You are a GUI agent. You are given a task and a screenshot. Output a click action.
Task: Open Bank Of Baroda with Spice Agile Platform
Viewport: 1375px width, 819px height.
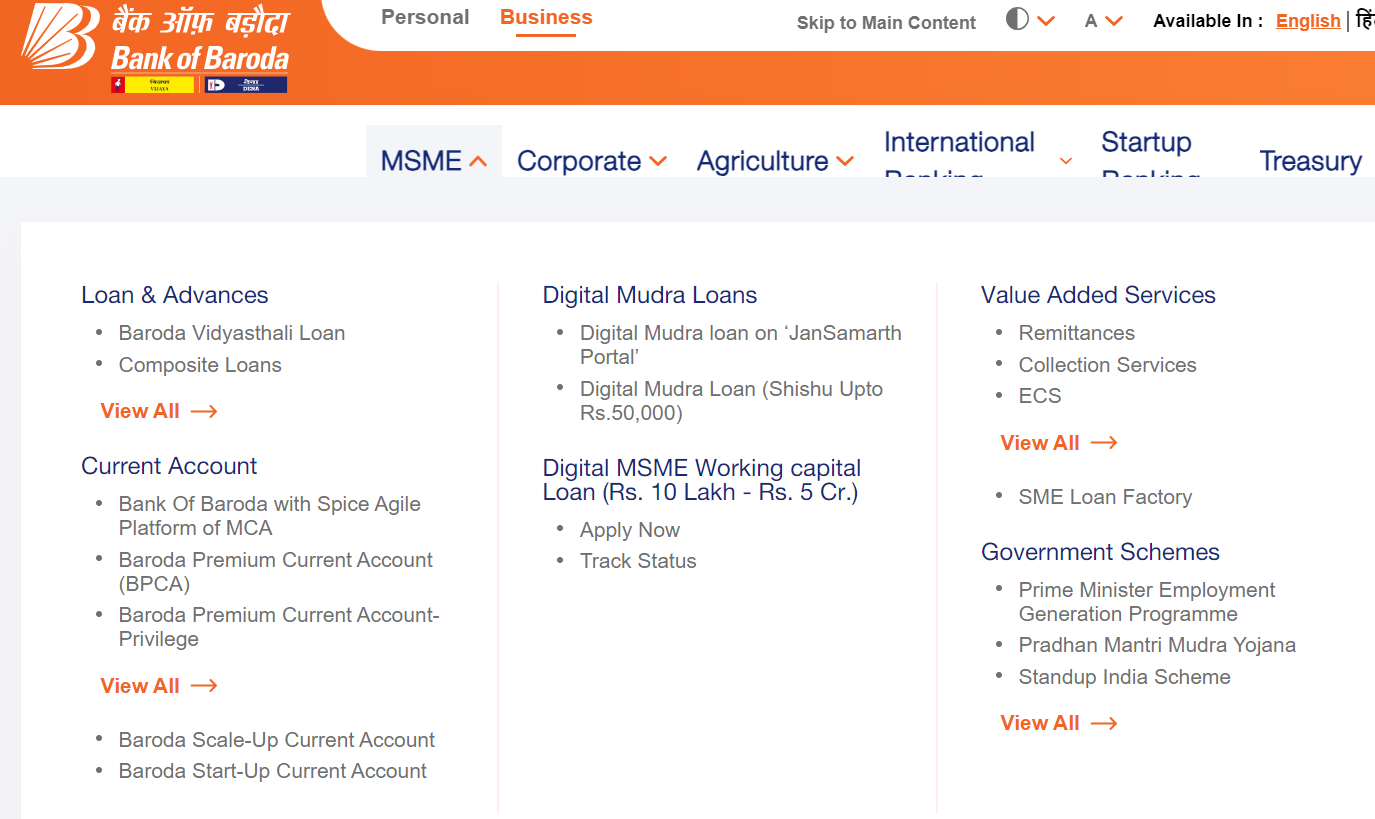point(270,516)
